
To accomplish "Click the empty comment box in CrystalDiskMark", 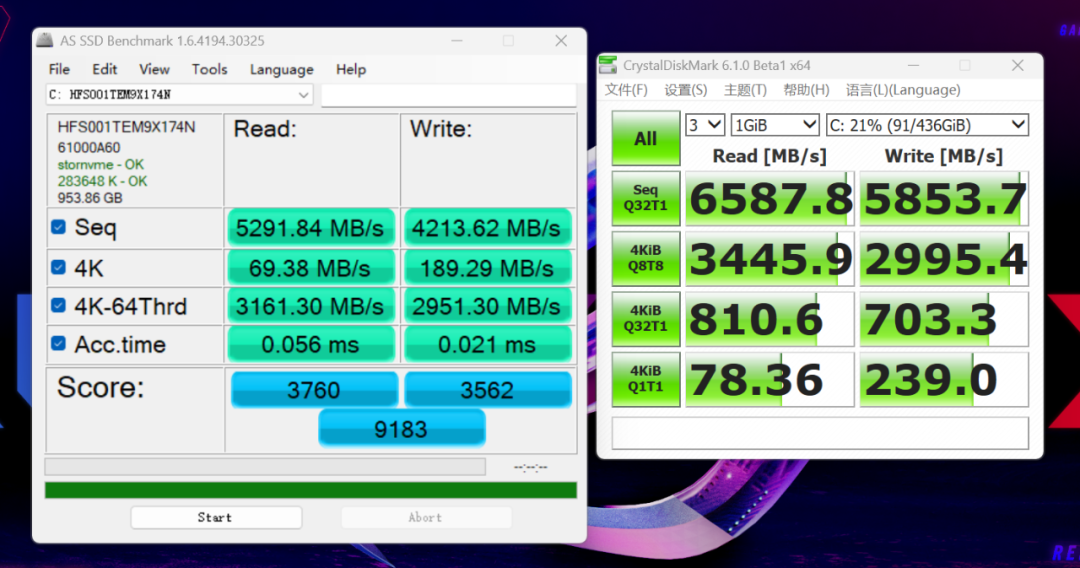I will [820, 433].
